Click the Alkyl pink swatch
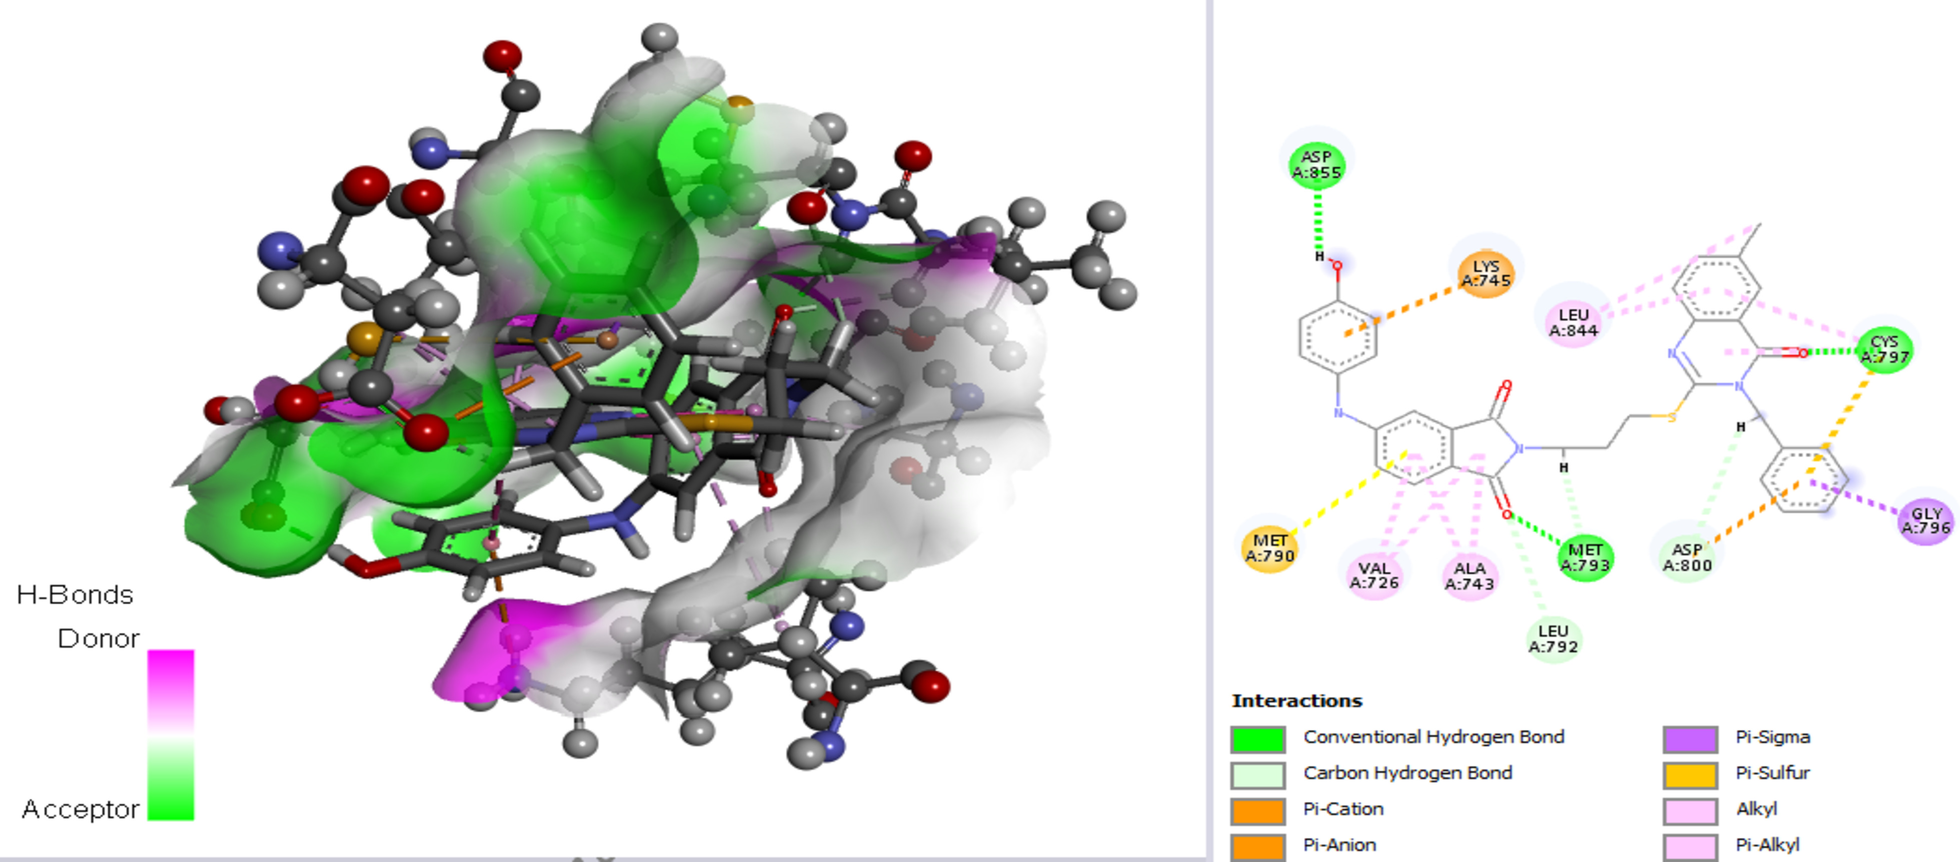The image size is (1960, 862). [1691, 811]
